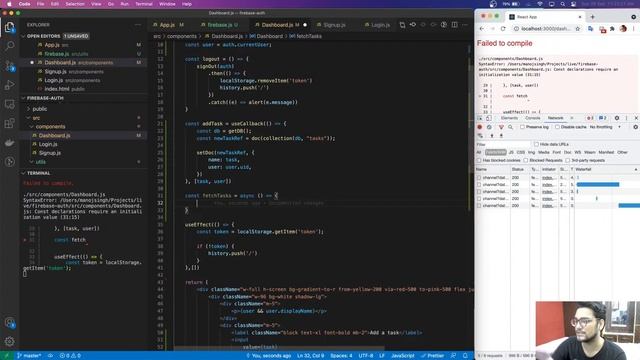Open Explorer panel ellipsis menu

(x=138, y=25)
